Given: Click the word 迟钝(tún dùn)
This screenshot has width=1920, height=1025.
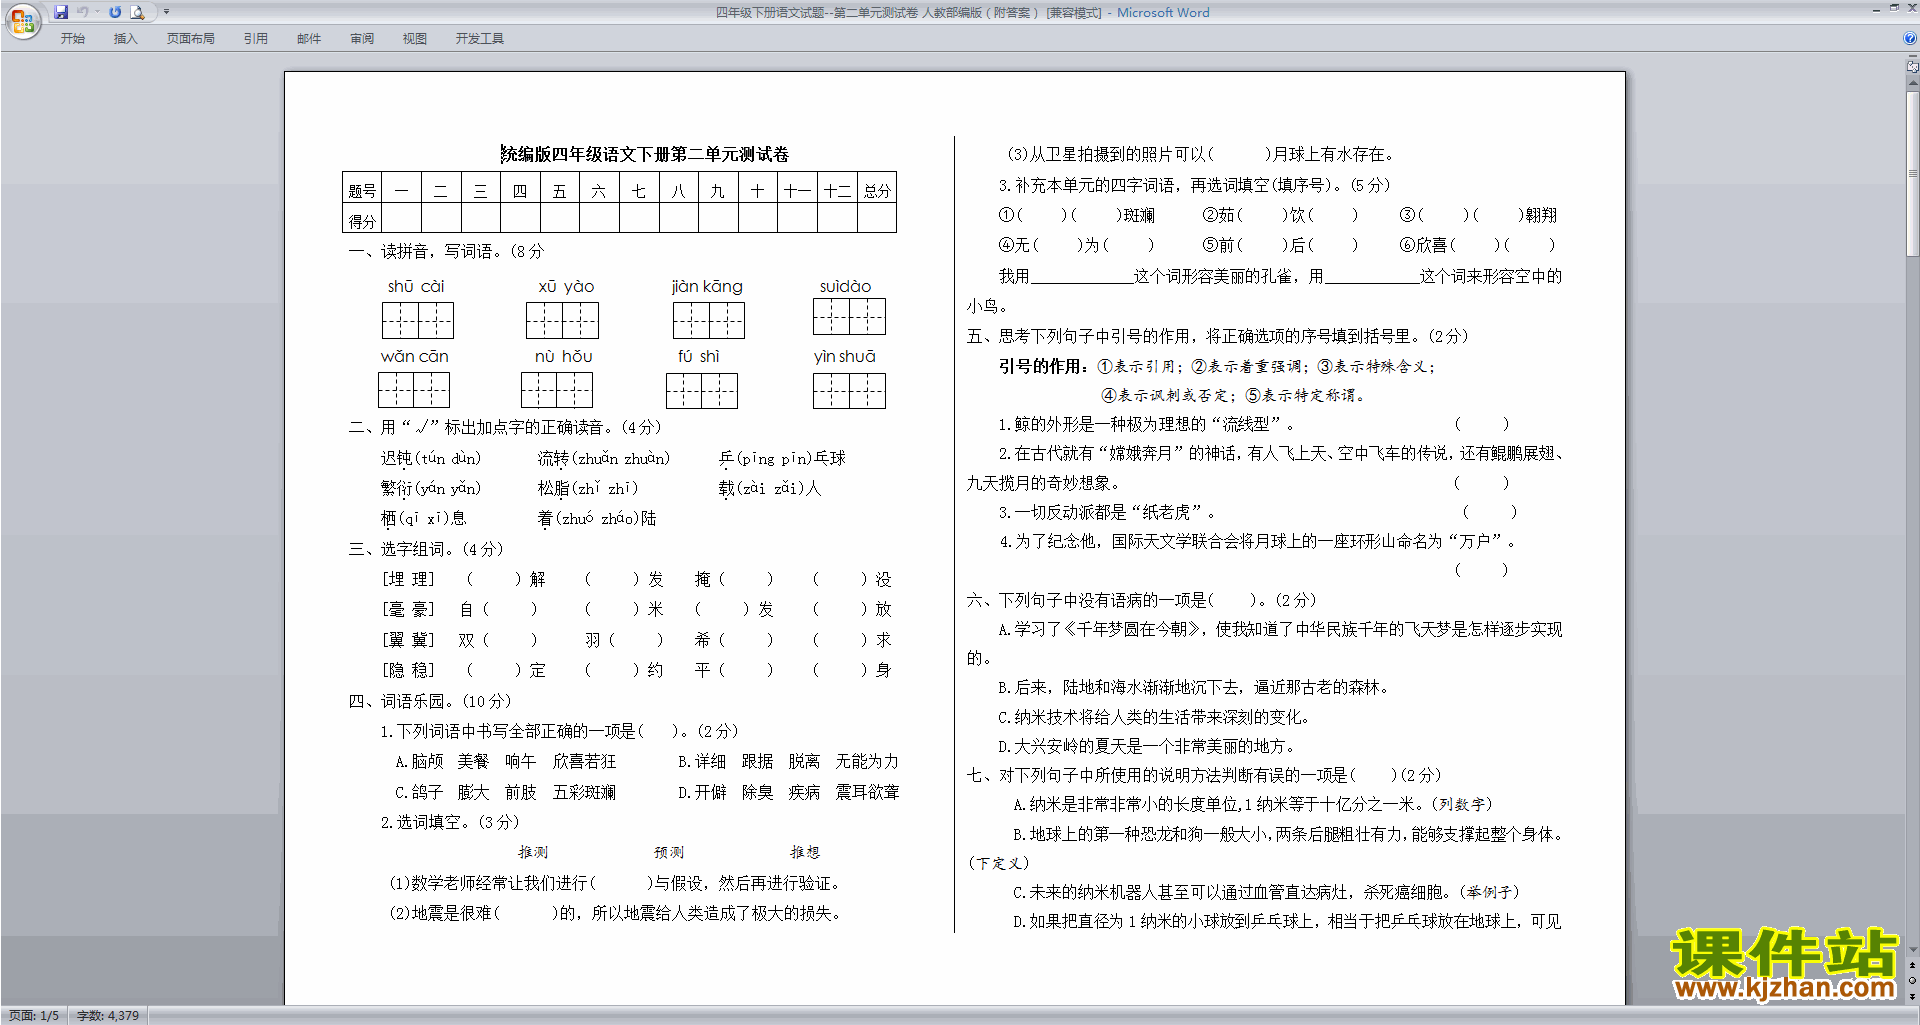Looking at the screenshot, I should point(431,458).
